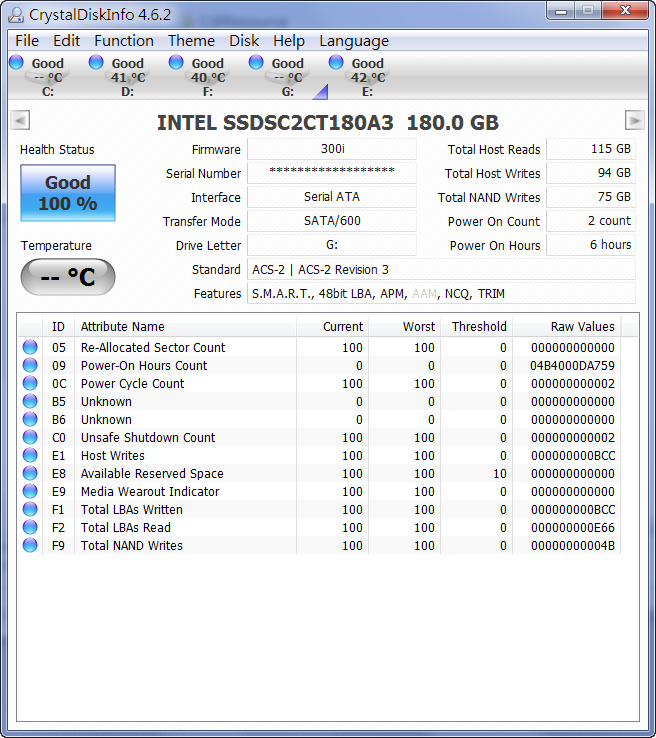Click raw value 00000000004B
The height and width of the screenshot is (738, 656).
pos(573,545)
